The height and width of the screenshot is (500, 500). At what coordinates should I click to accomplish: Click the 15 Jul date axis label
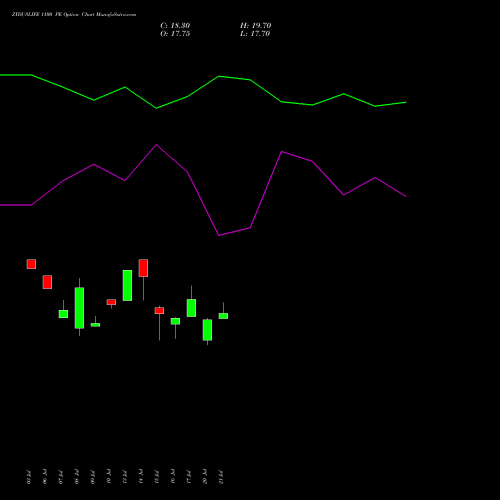[157, 477]
